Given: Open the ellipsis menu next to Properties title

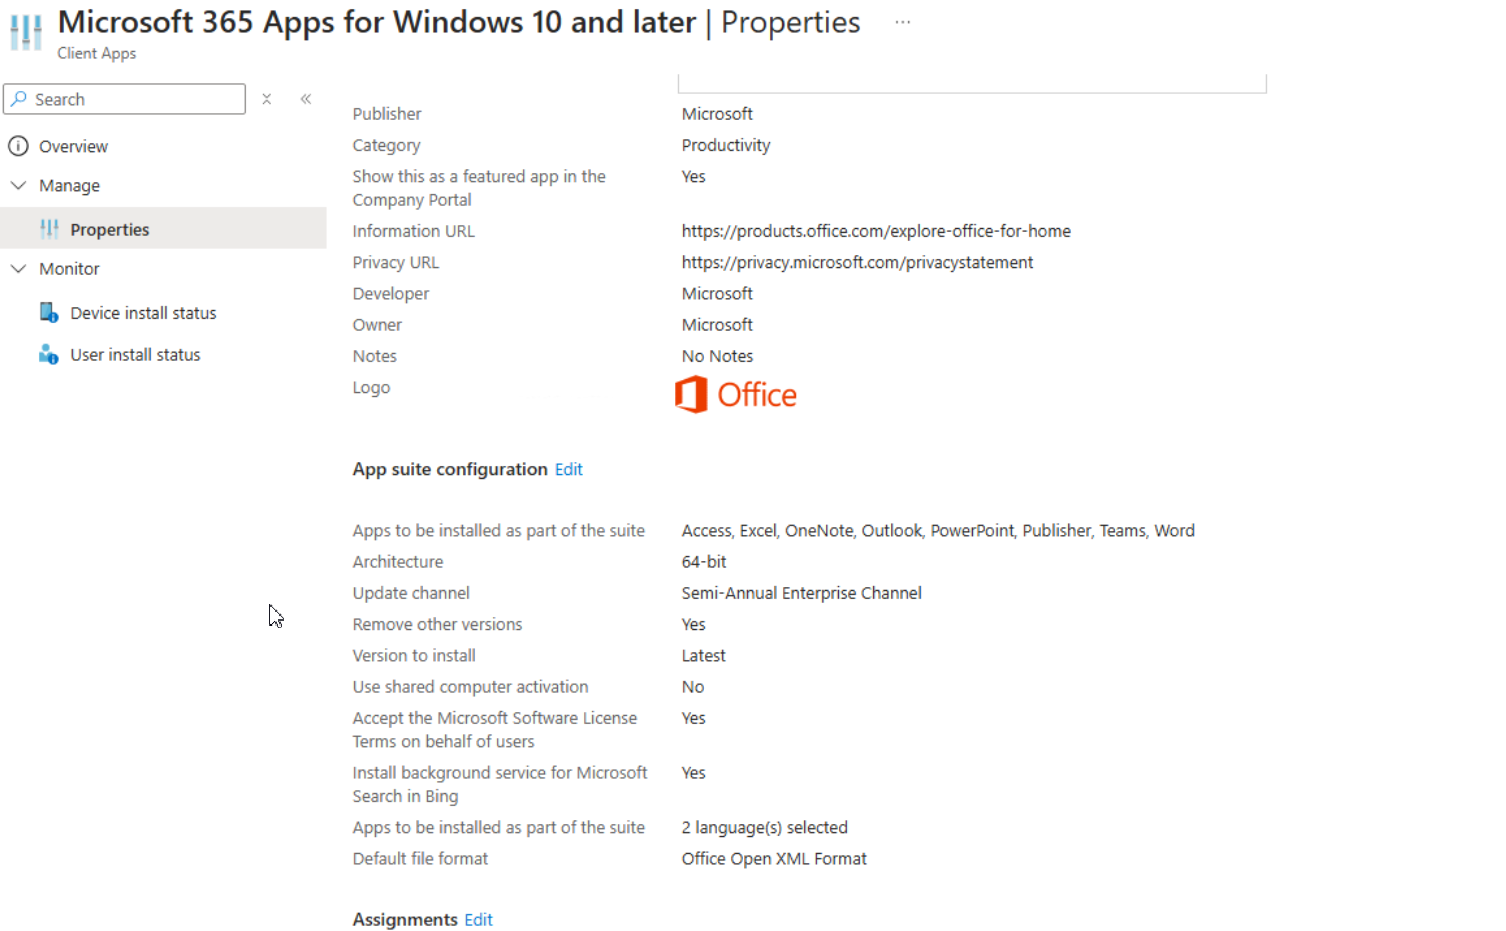Looking at the screenshot, I should coord(902,21).
